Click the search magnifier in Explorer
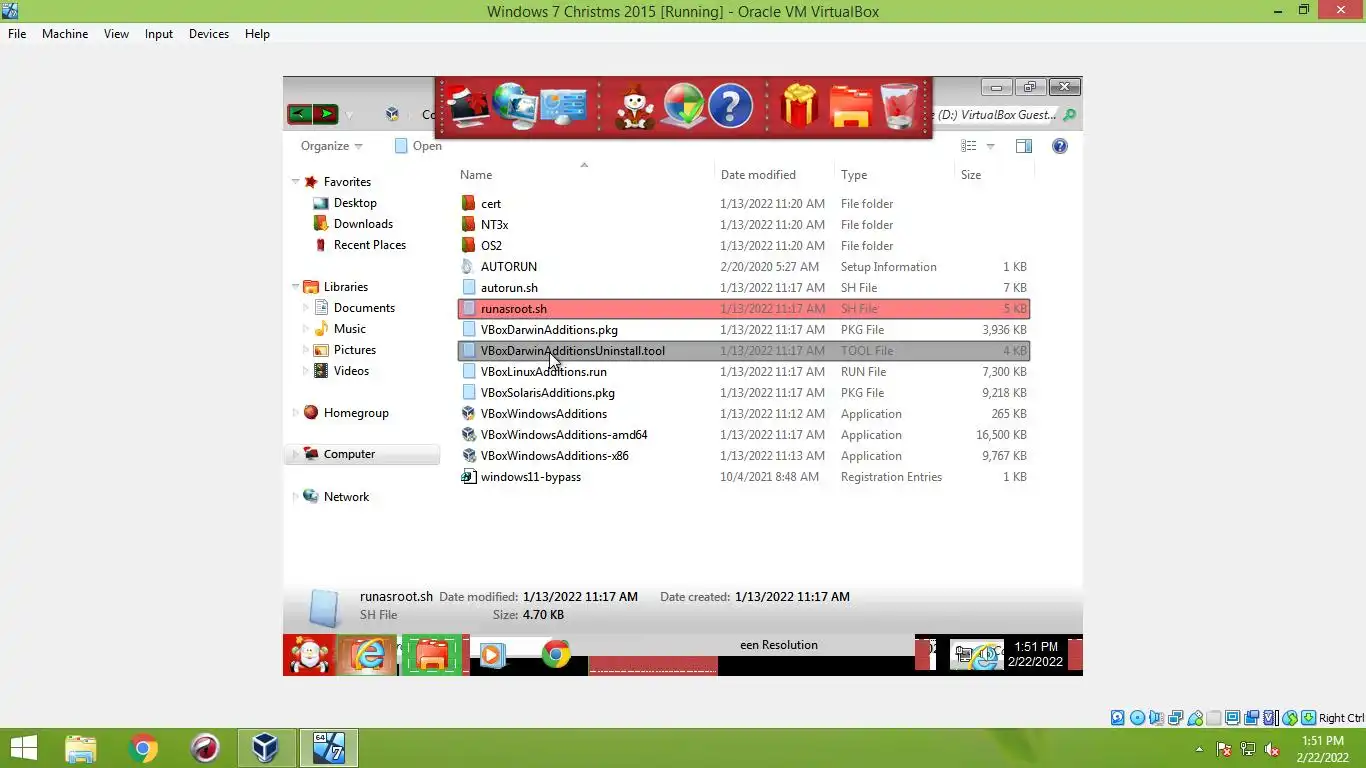The width and height of the screenshot is (1366, 768). pos(1069,115)
